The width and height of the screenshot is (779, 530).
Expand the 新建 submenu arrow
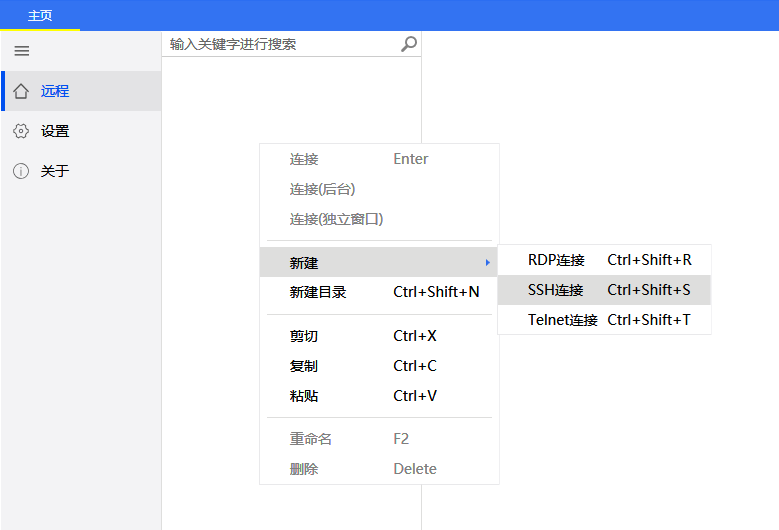(x=487, y=263)
